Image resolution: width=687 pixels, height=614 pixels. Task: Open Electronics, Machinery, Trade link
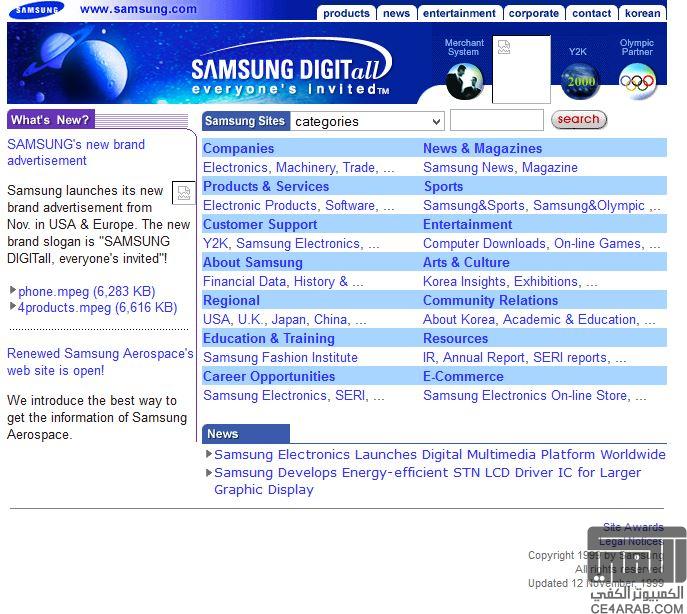point(298,167)
